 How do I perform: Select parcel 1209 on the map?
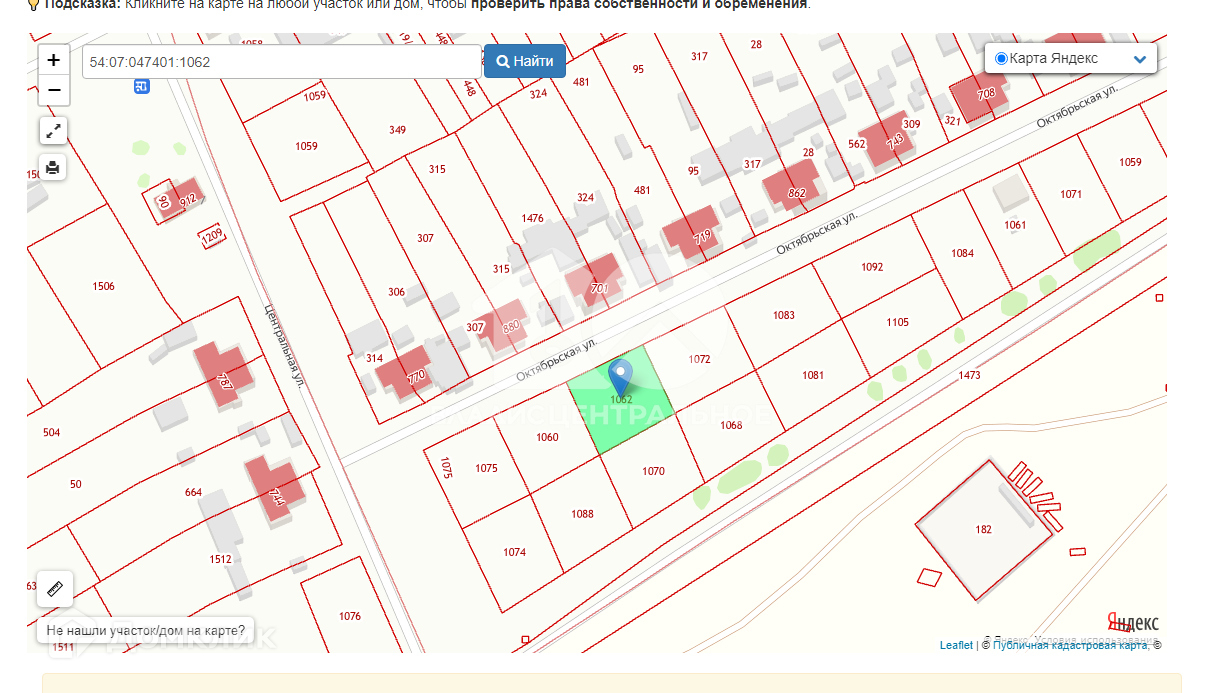212,237
